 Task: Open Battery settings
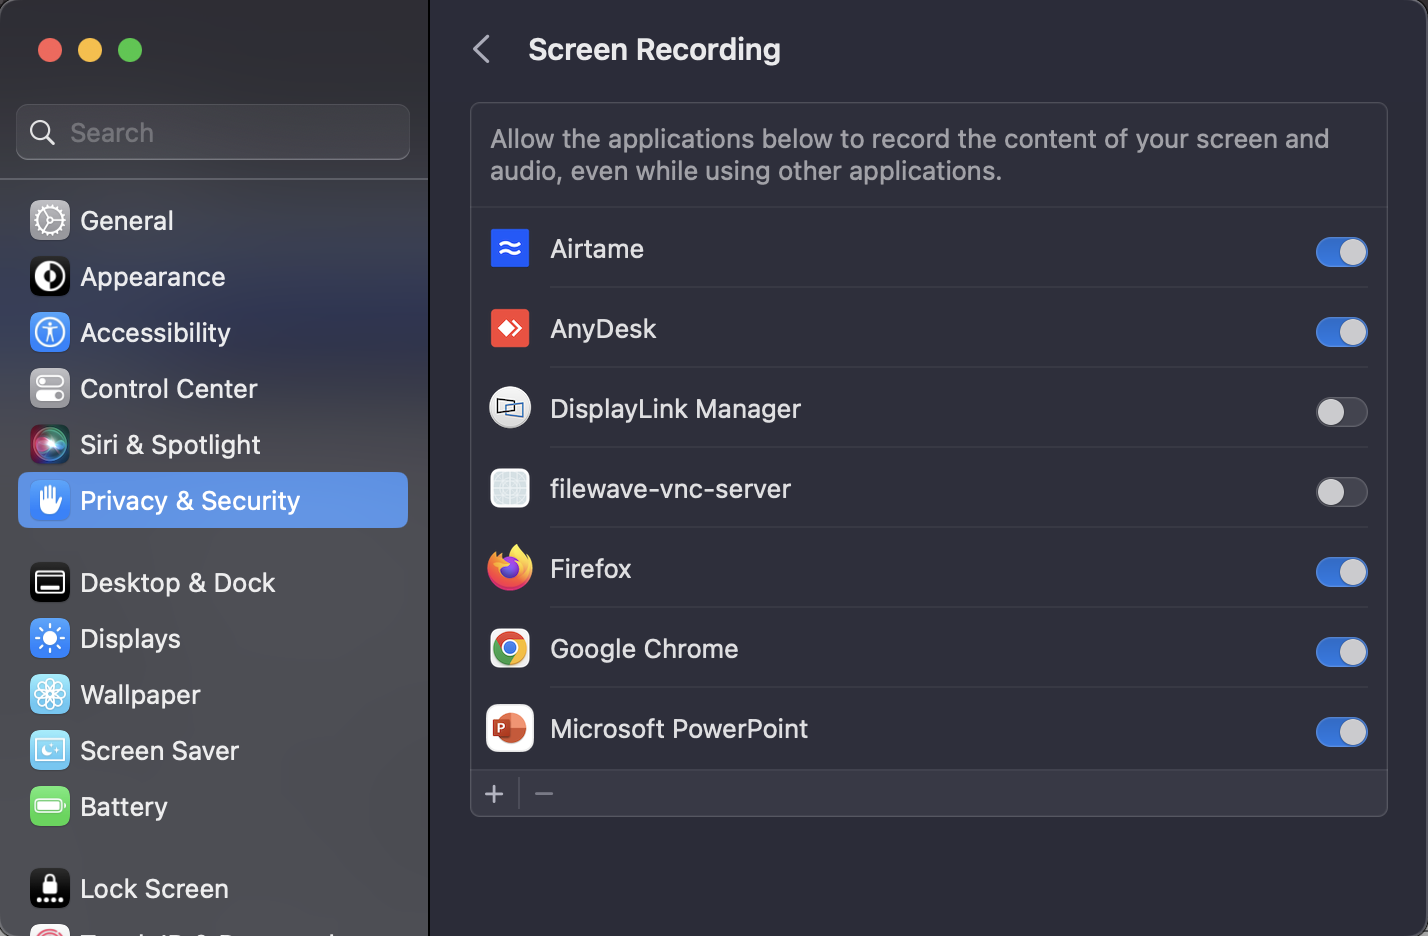(x=213, y=806)
